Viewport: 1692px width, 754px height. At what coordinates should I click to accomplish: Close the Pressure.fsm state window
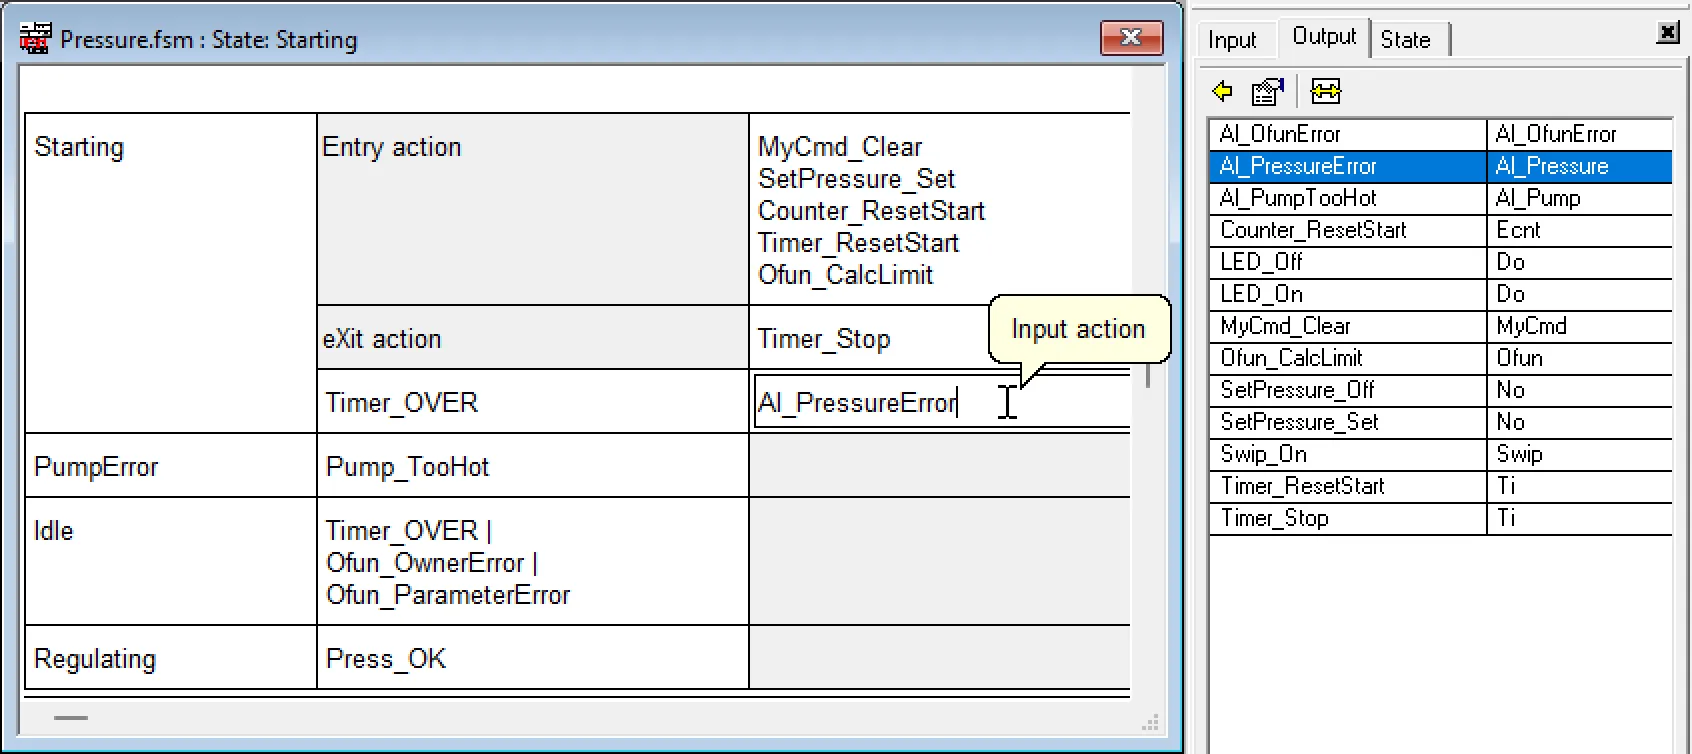pyautogui.click(x=1131, y=38)
